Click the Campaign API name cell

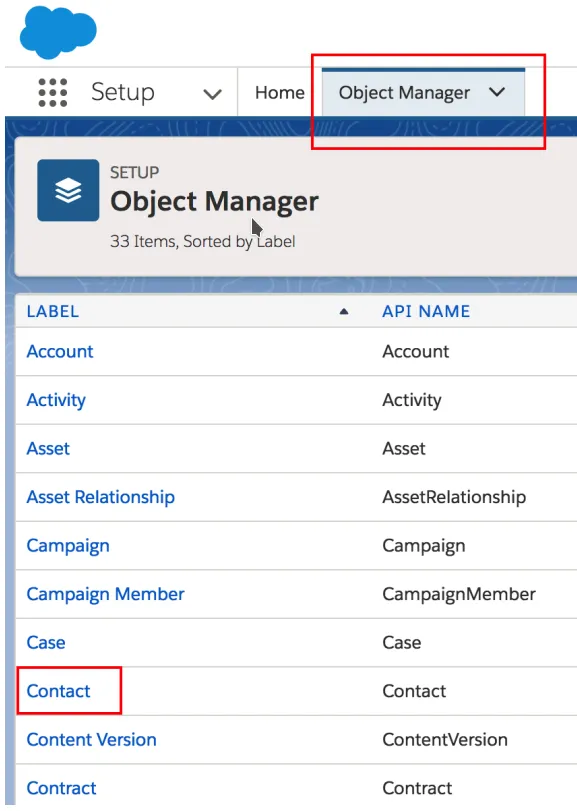click(x=424, y=546)
